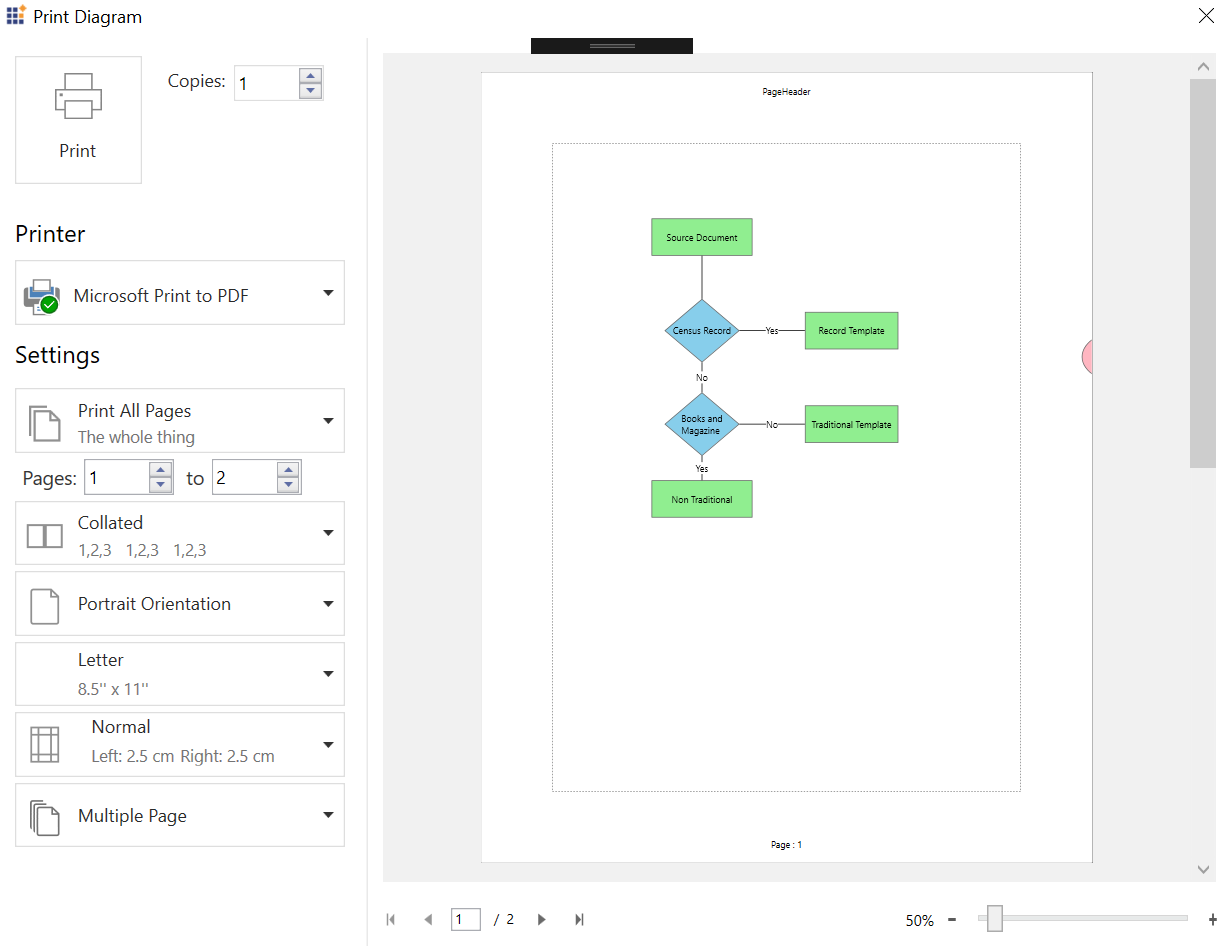Click the Multiple Page stacked sheets icon
Screen dimensions: 1227x946
(44, 817)
